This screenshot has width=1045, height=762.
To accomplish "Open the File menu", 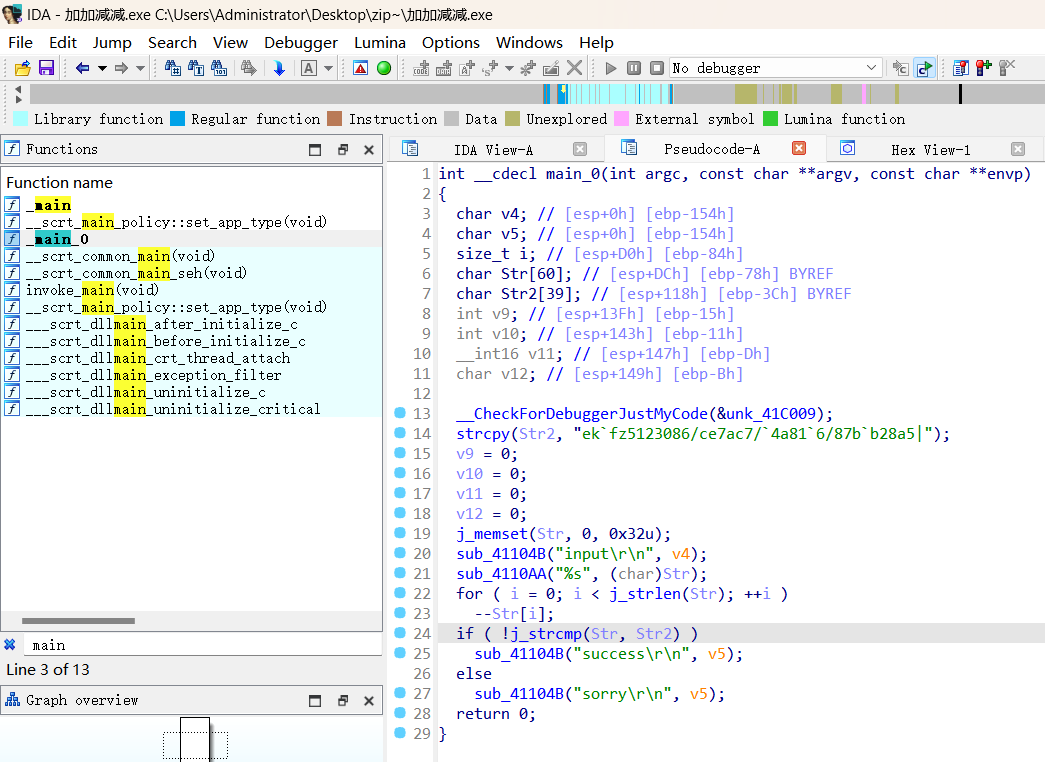I will coord(21,43).
